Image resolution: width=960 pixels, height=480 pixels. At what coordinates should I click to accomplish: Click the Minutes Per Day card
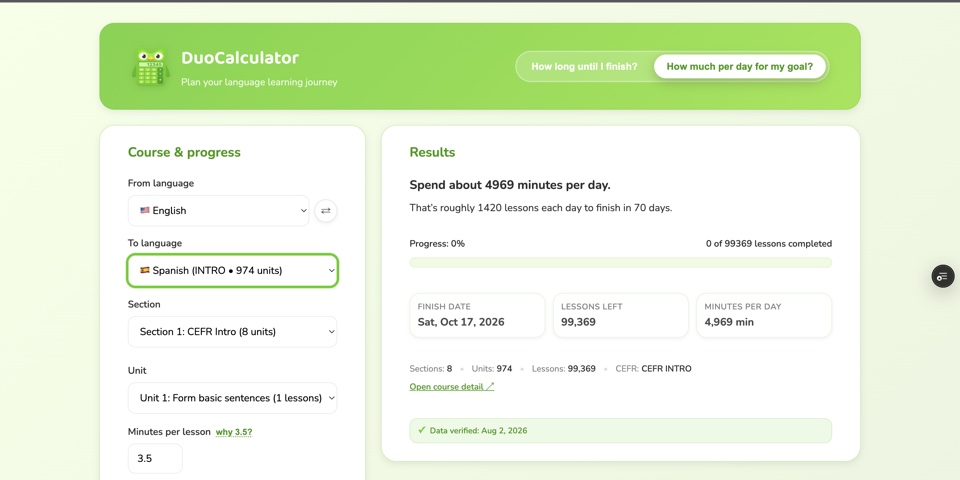[764, 315]
